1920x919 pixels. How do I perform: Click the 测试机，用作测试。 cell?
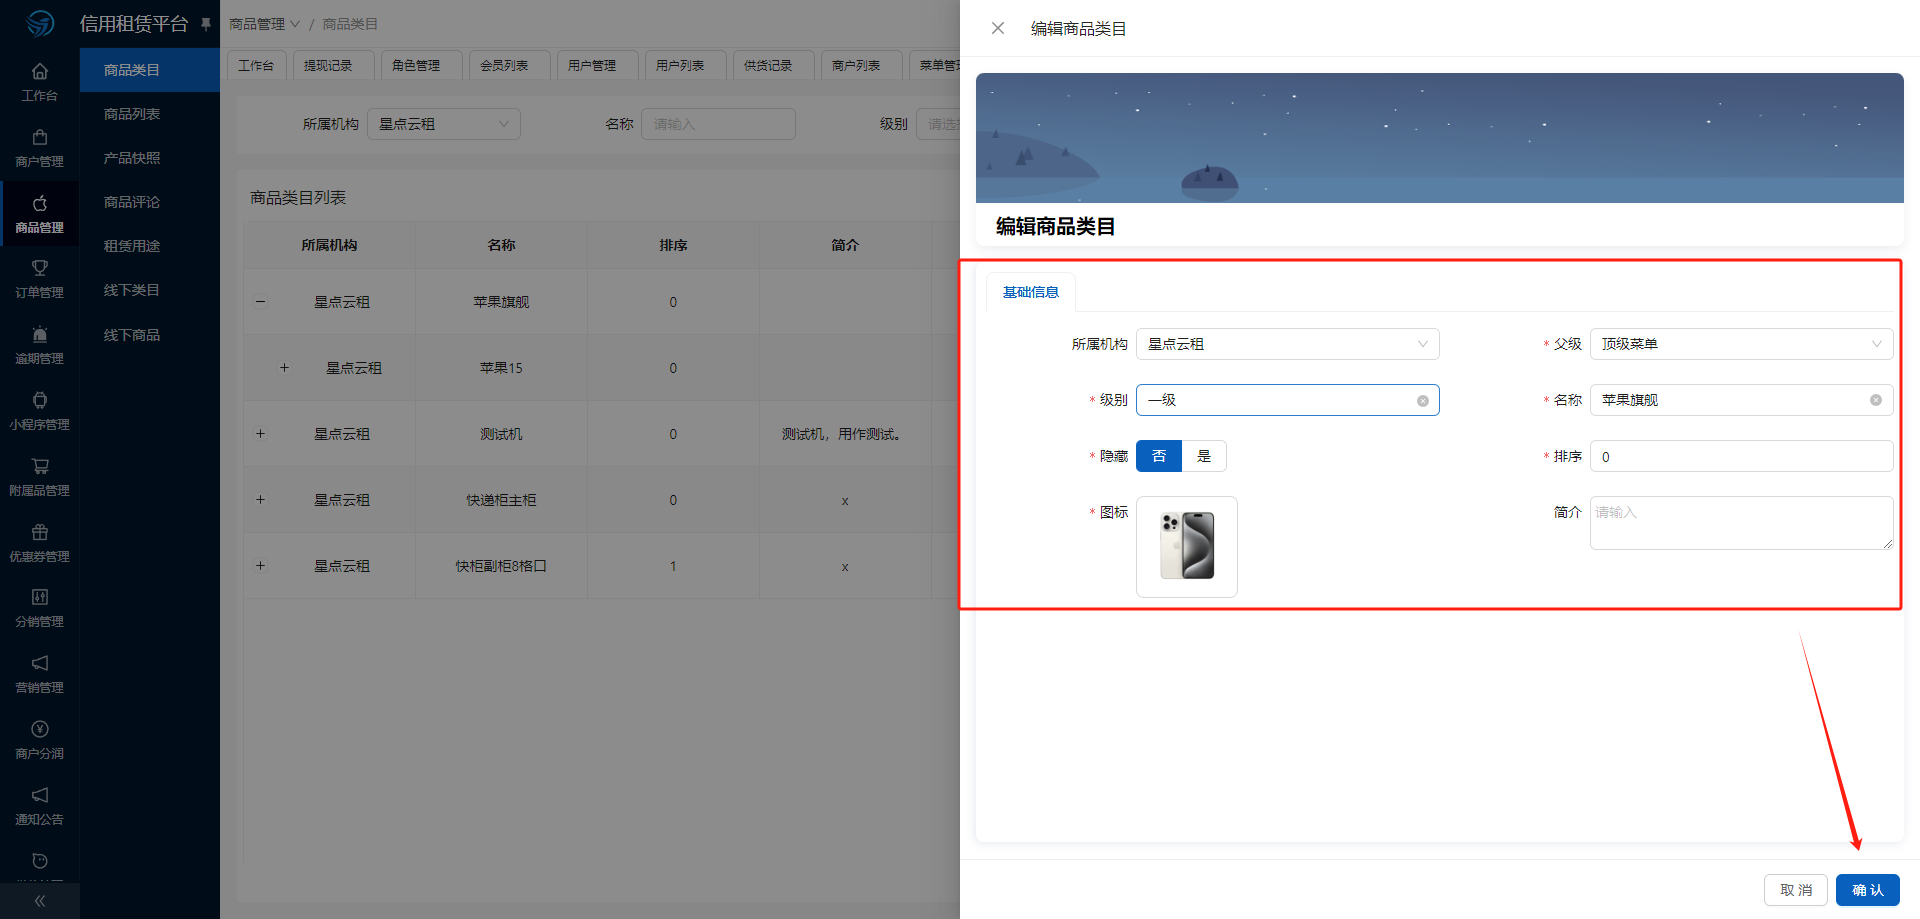tap(845, 434)
